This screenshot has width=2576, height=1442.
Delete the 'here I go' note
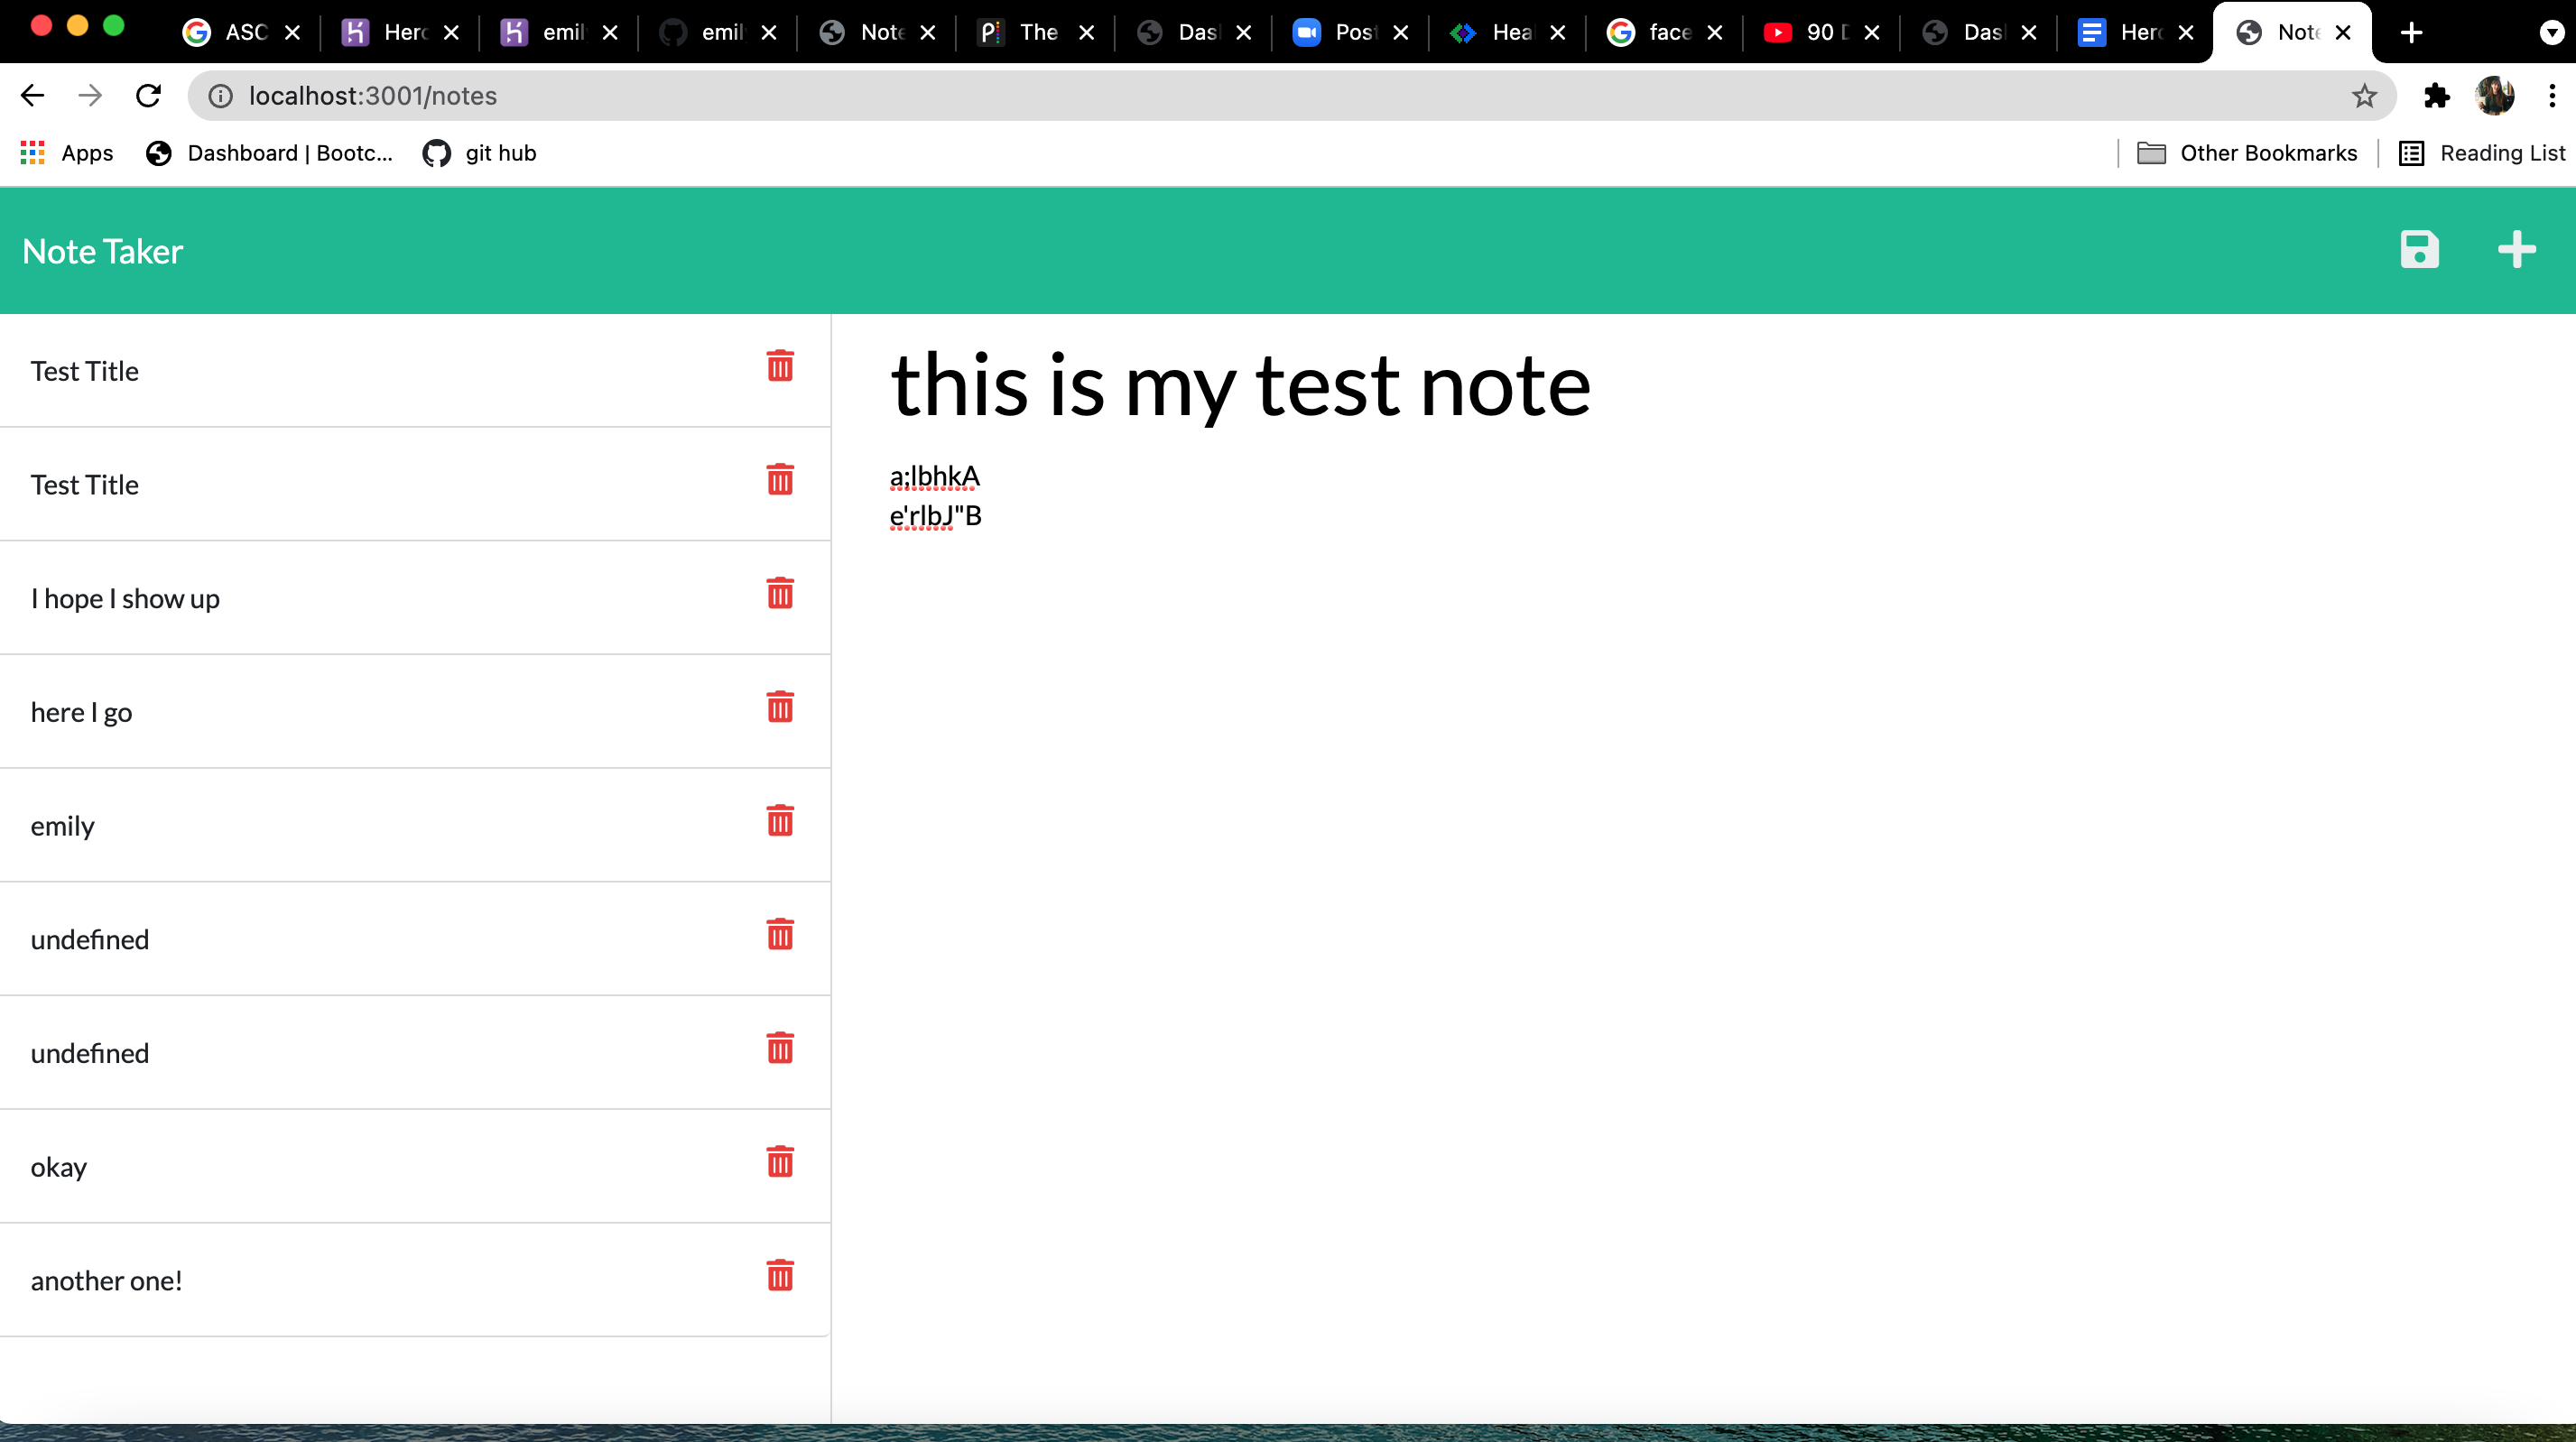(x=779, y=708)
